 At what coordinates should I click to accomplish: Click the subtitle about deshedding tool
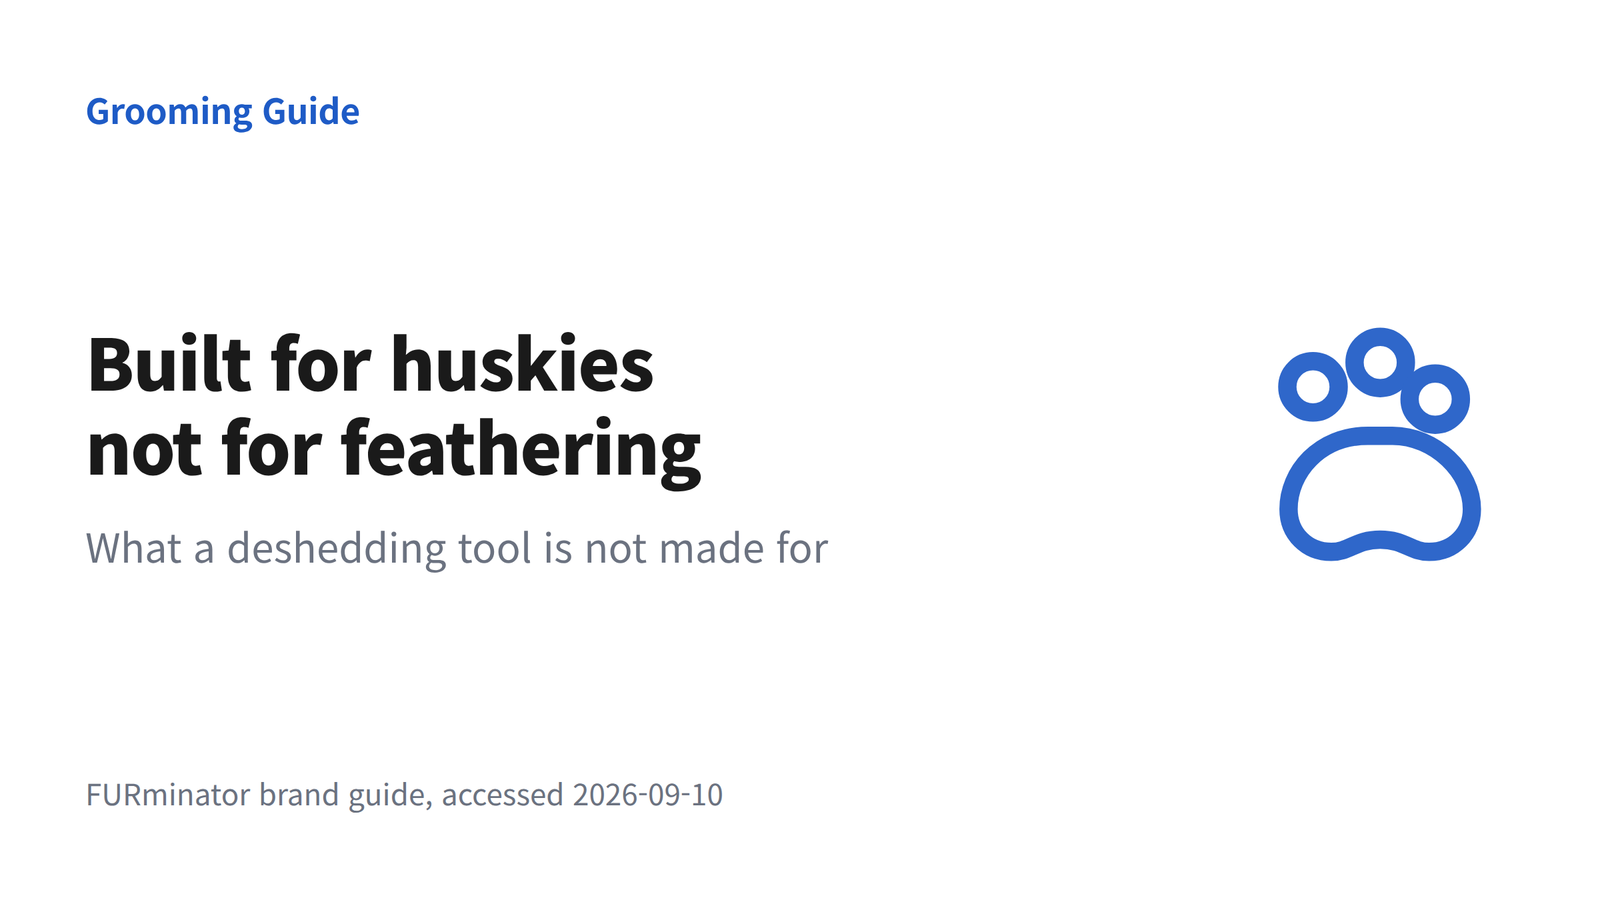[457, 549]
